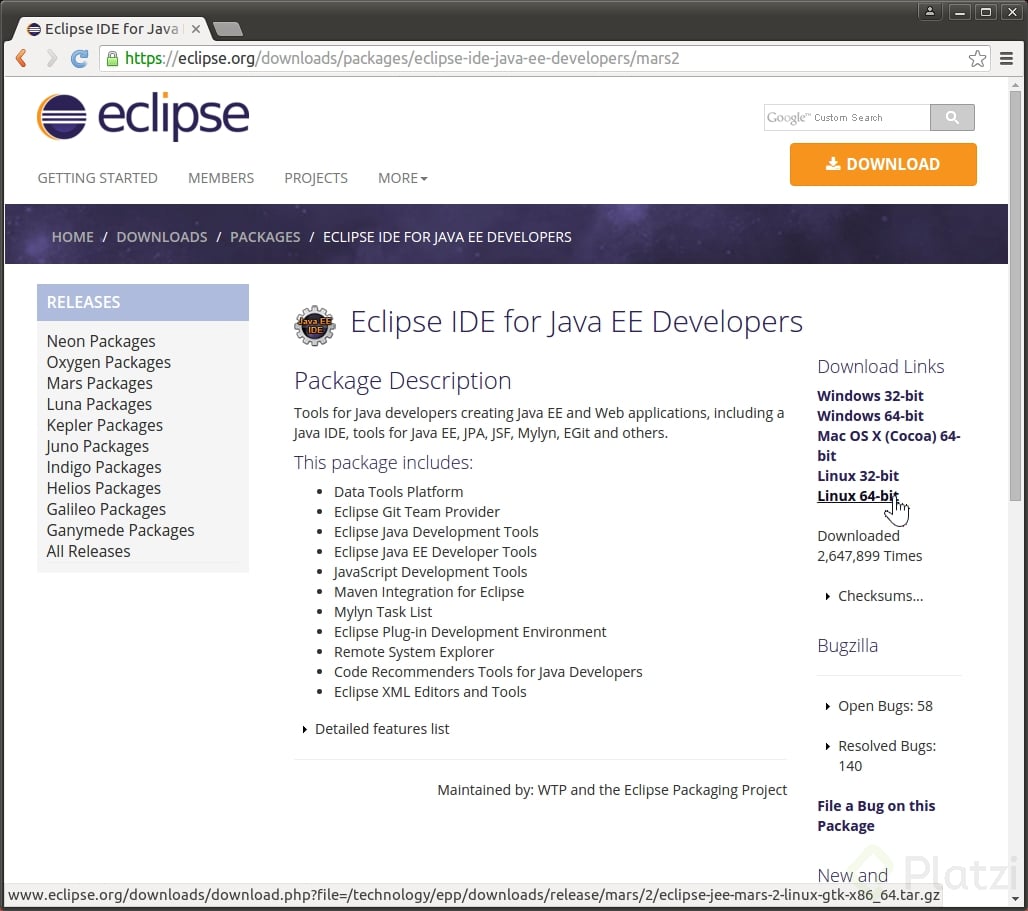Click the browser forward arrow

click(51, 58)
